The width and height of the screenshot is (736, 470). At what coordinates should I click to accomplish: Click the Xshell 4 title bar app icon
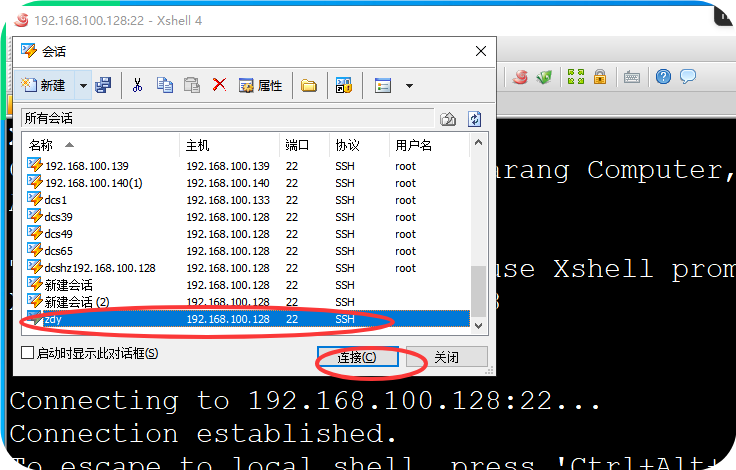coord(21,20)
